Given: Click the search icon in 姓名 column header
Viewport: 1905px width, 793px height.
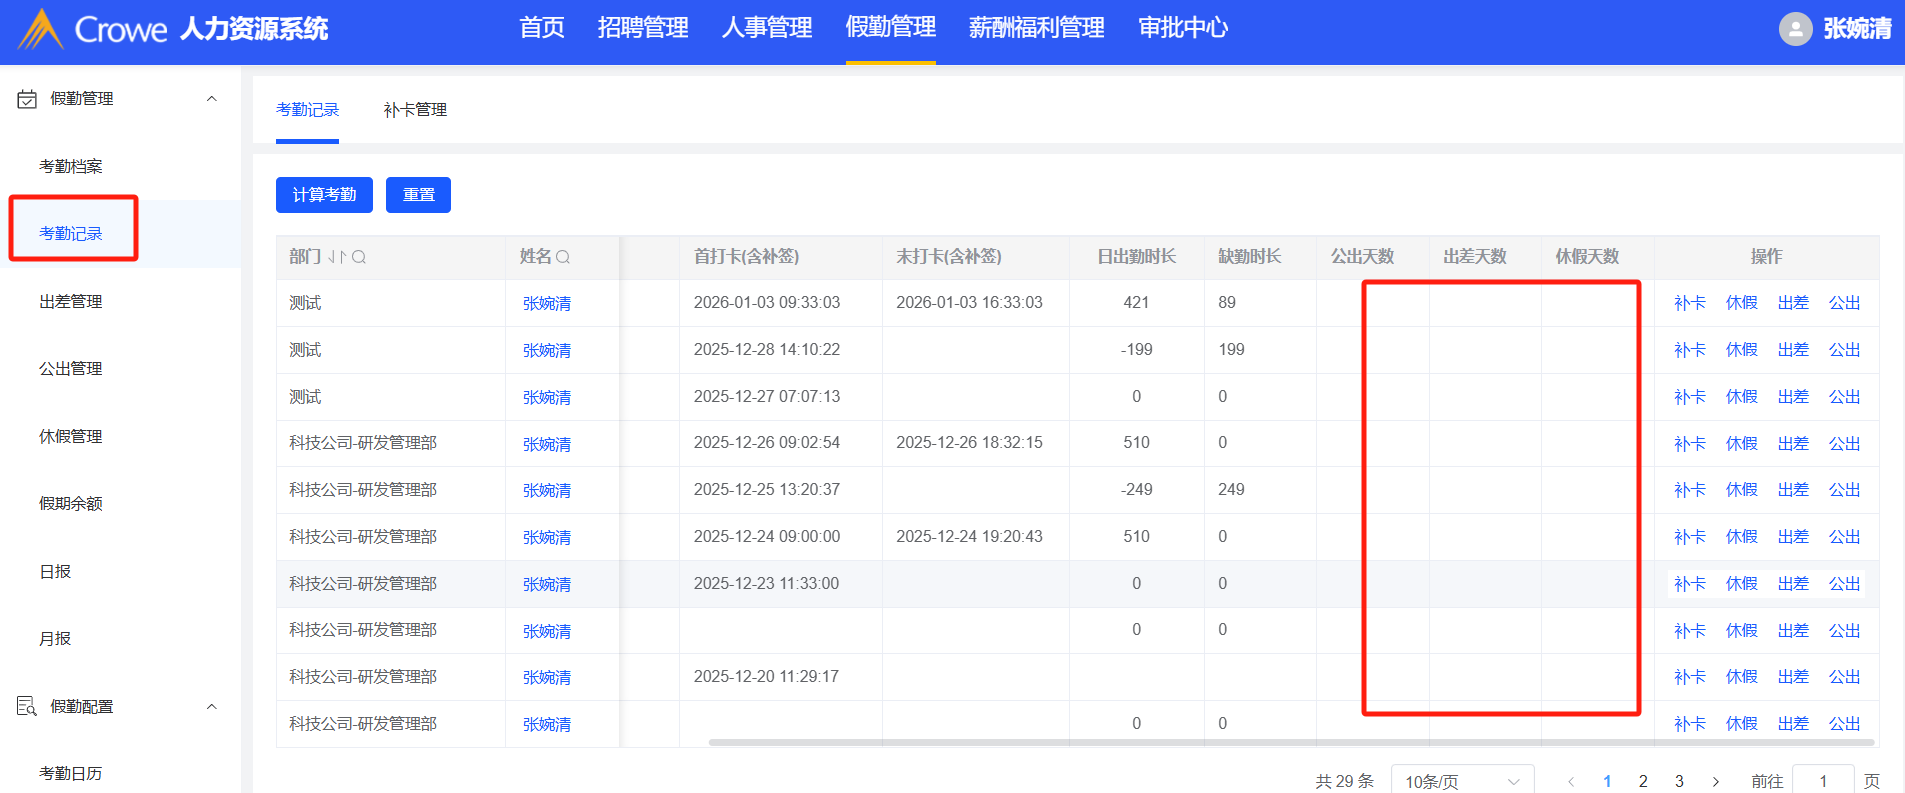Looking at the screenshot, I should pos(563,257).
